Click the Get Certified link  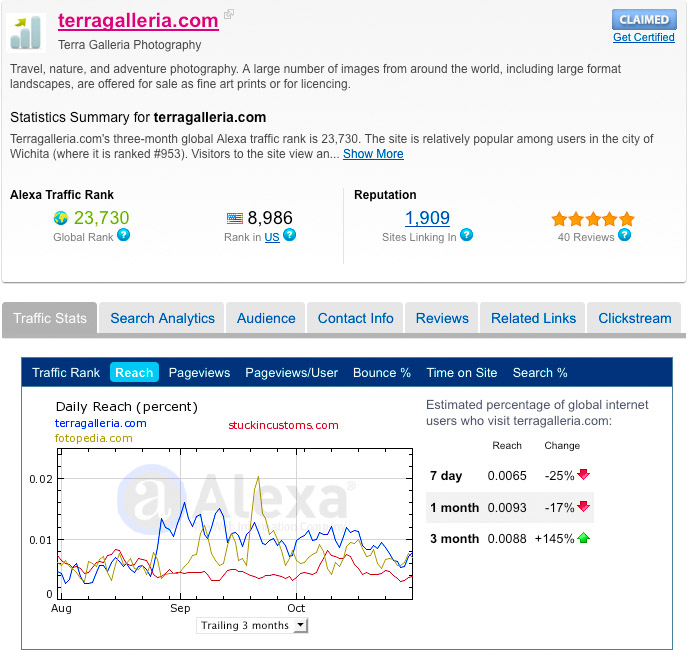644,37
